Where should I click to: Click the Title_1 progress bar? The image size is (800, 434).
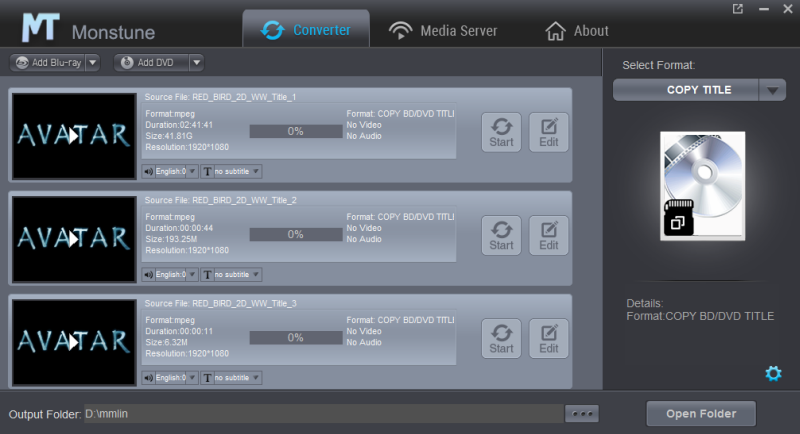tap(295, 131)
